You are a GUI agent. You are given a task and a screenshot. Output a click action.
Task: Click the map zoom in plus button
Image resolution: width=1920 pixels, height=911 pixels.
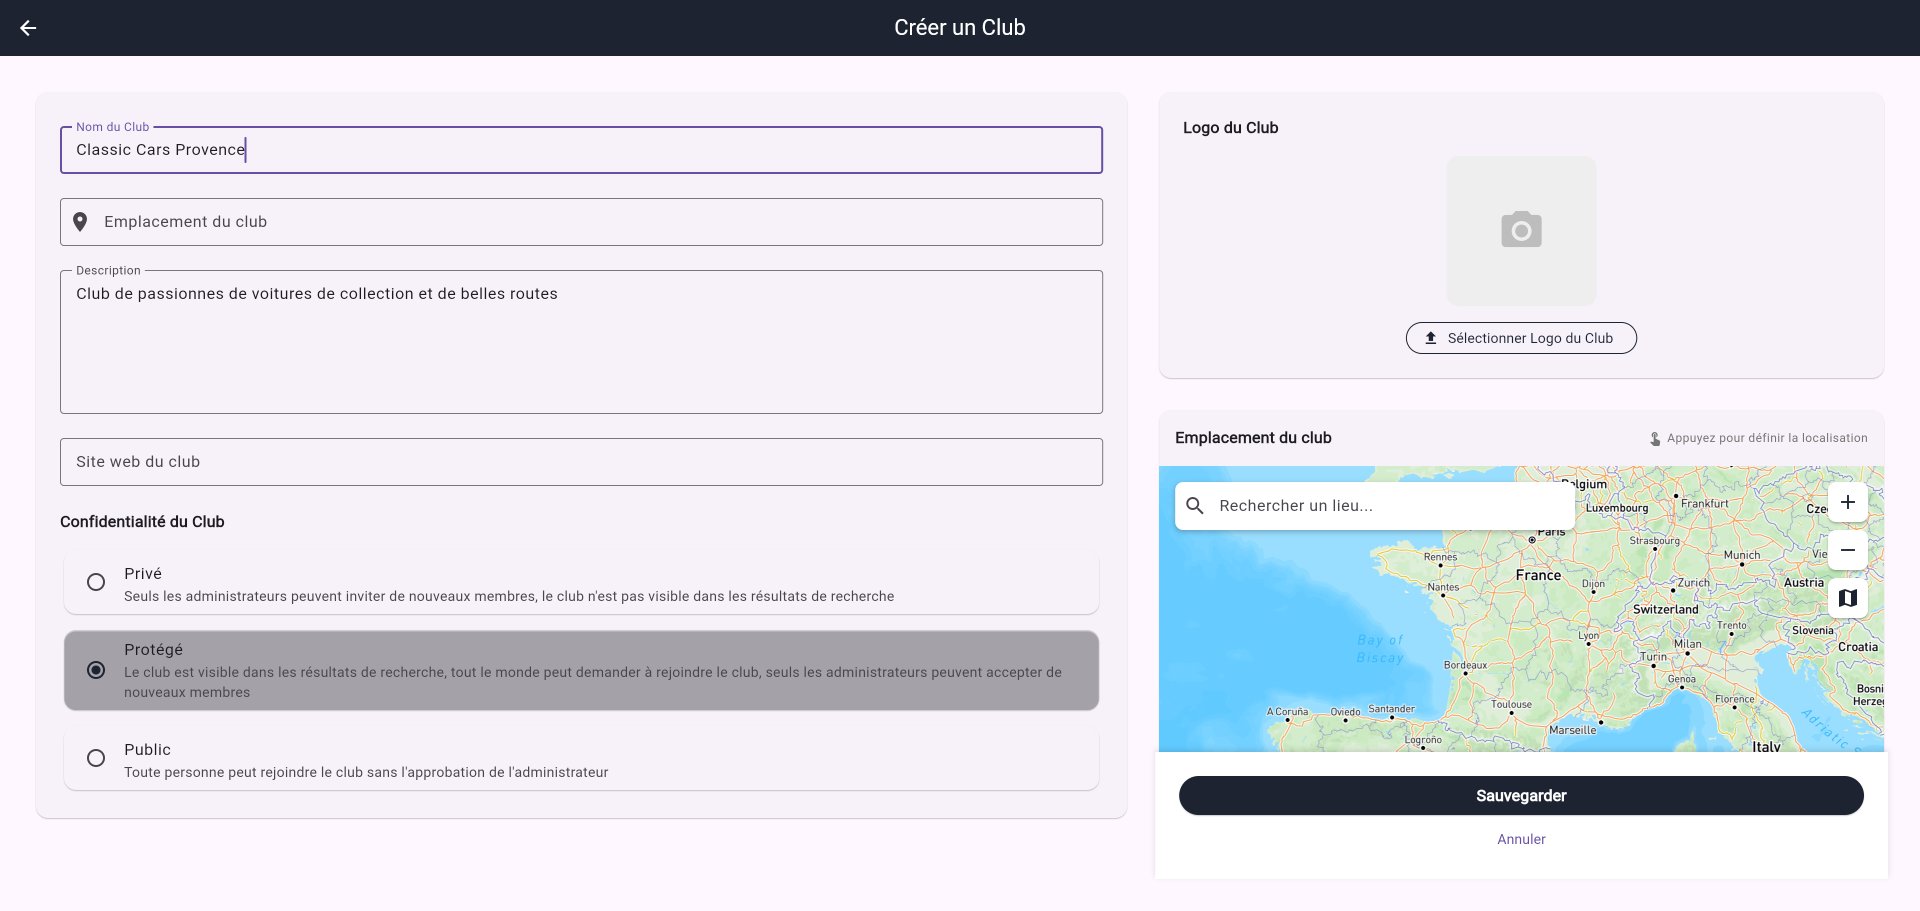(1847, 502)
